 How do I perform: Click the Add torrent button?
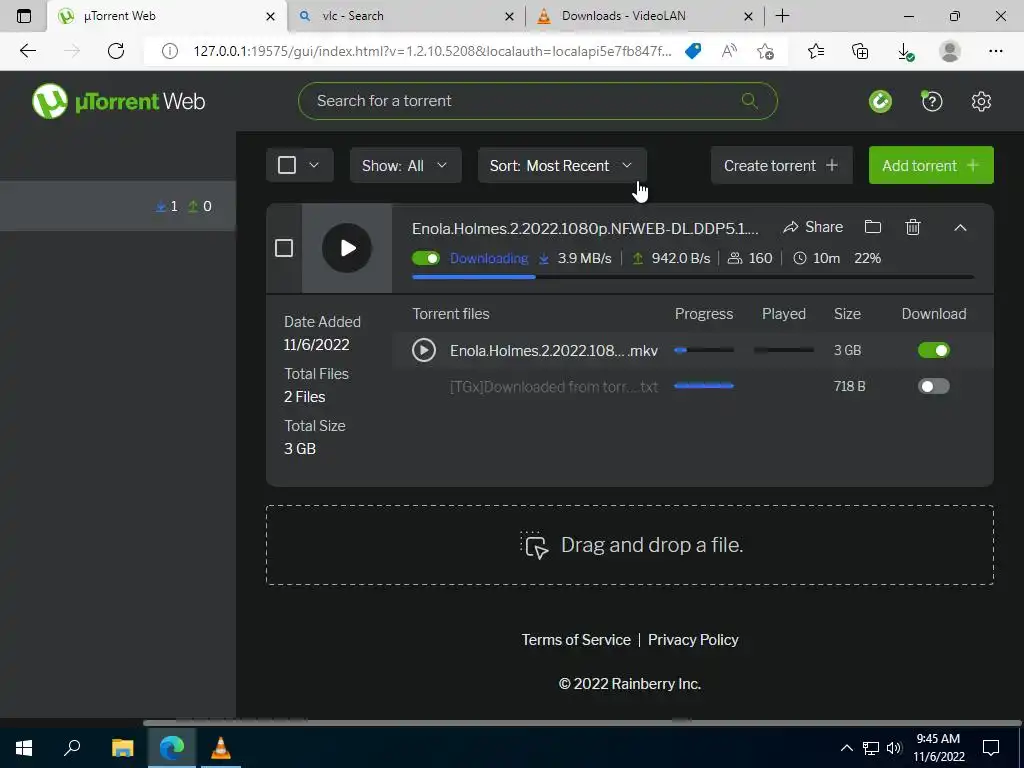(931, 165)
